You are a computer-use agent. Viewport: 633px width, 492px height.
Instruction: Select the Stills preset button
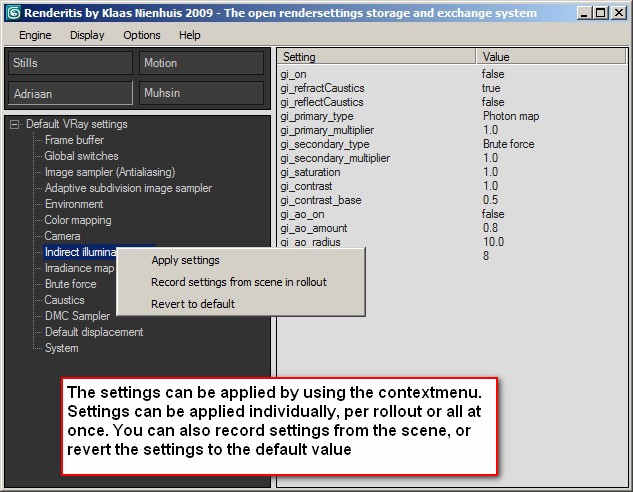(70, 63)
